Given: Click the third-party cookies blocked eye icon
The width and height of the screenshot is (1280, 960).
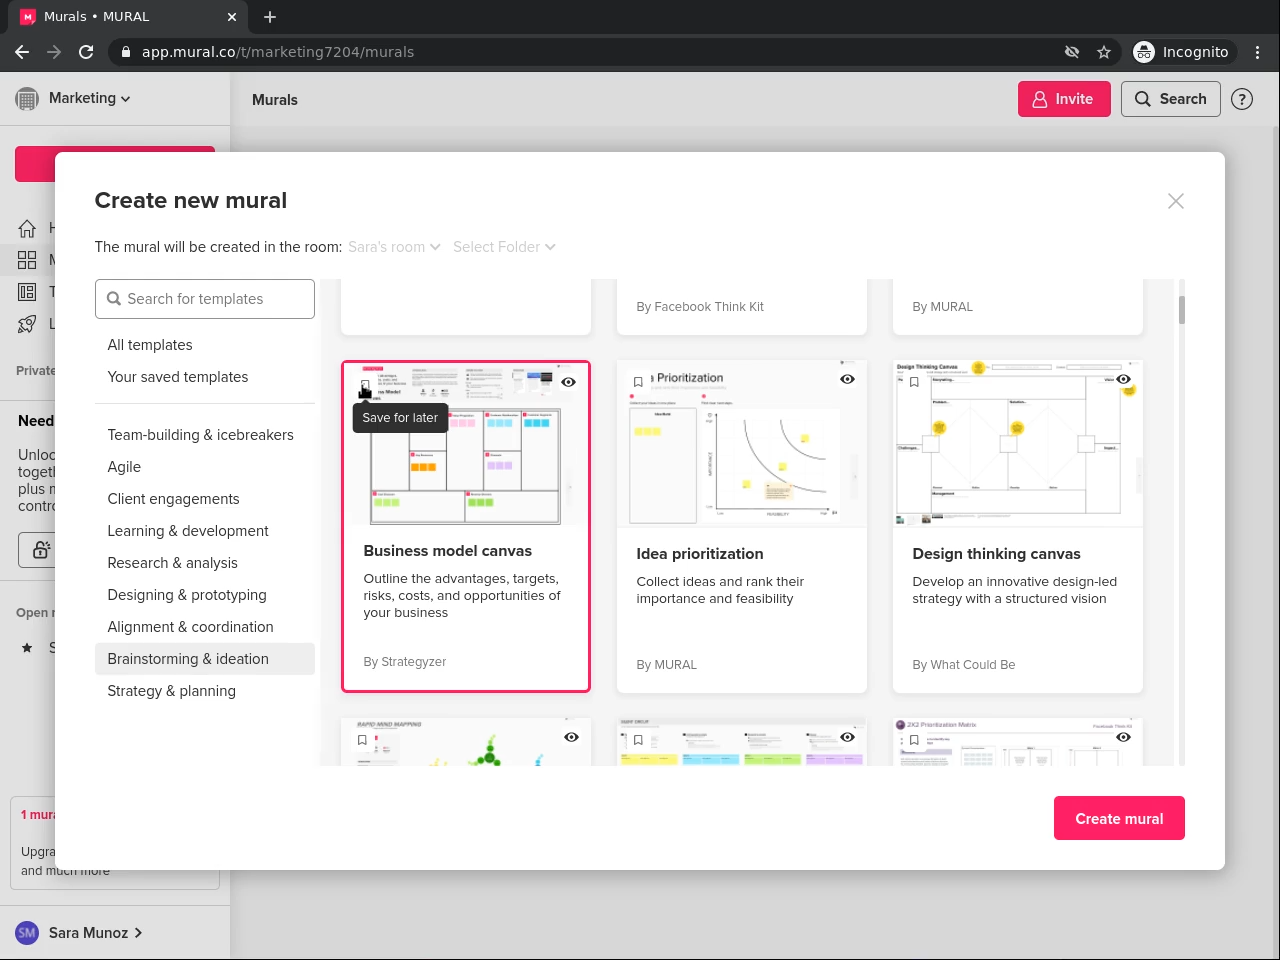Looking at the screenshot, I should pyautogui.click(x=1072, y=52).
